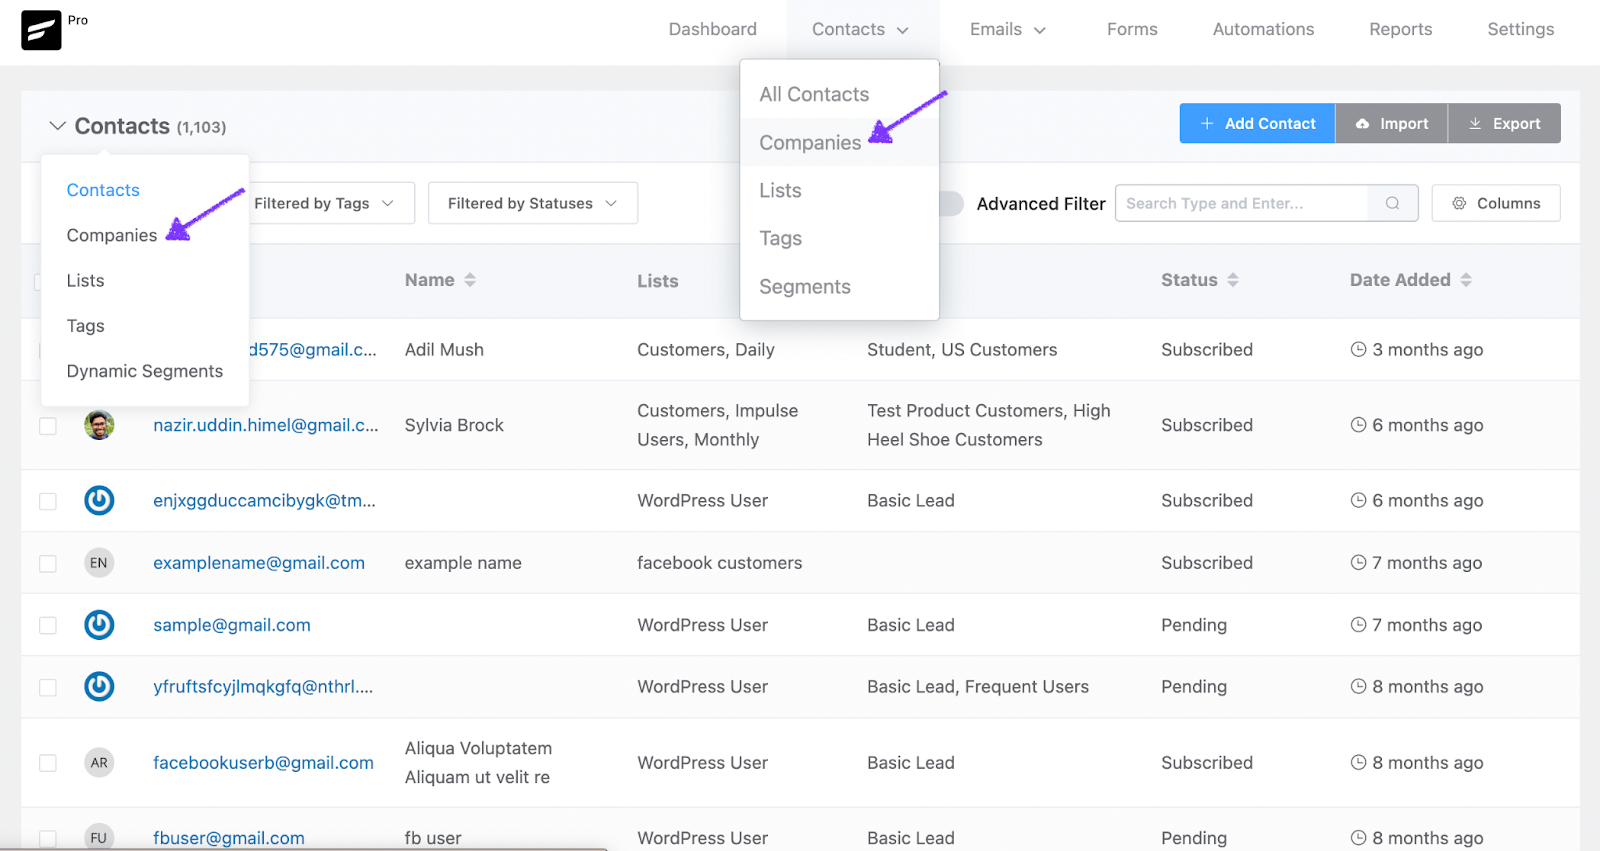1600x851 pixels.
Task: Expand the Emails navigation menu
Action: (x=1008, y=30)
